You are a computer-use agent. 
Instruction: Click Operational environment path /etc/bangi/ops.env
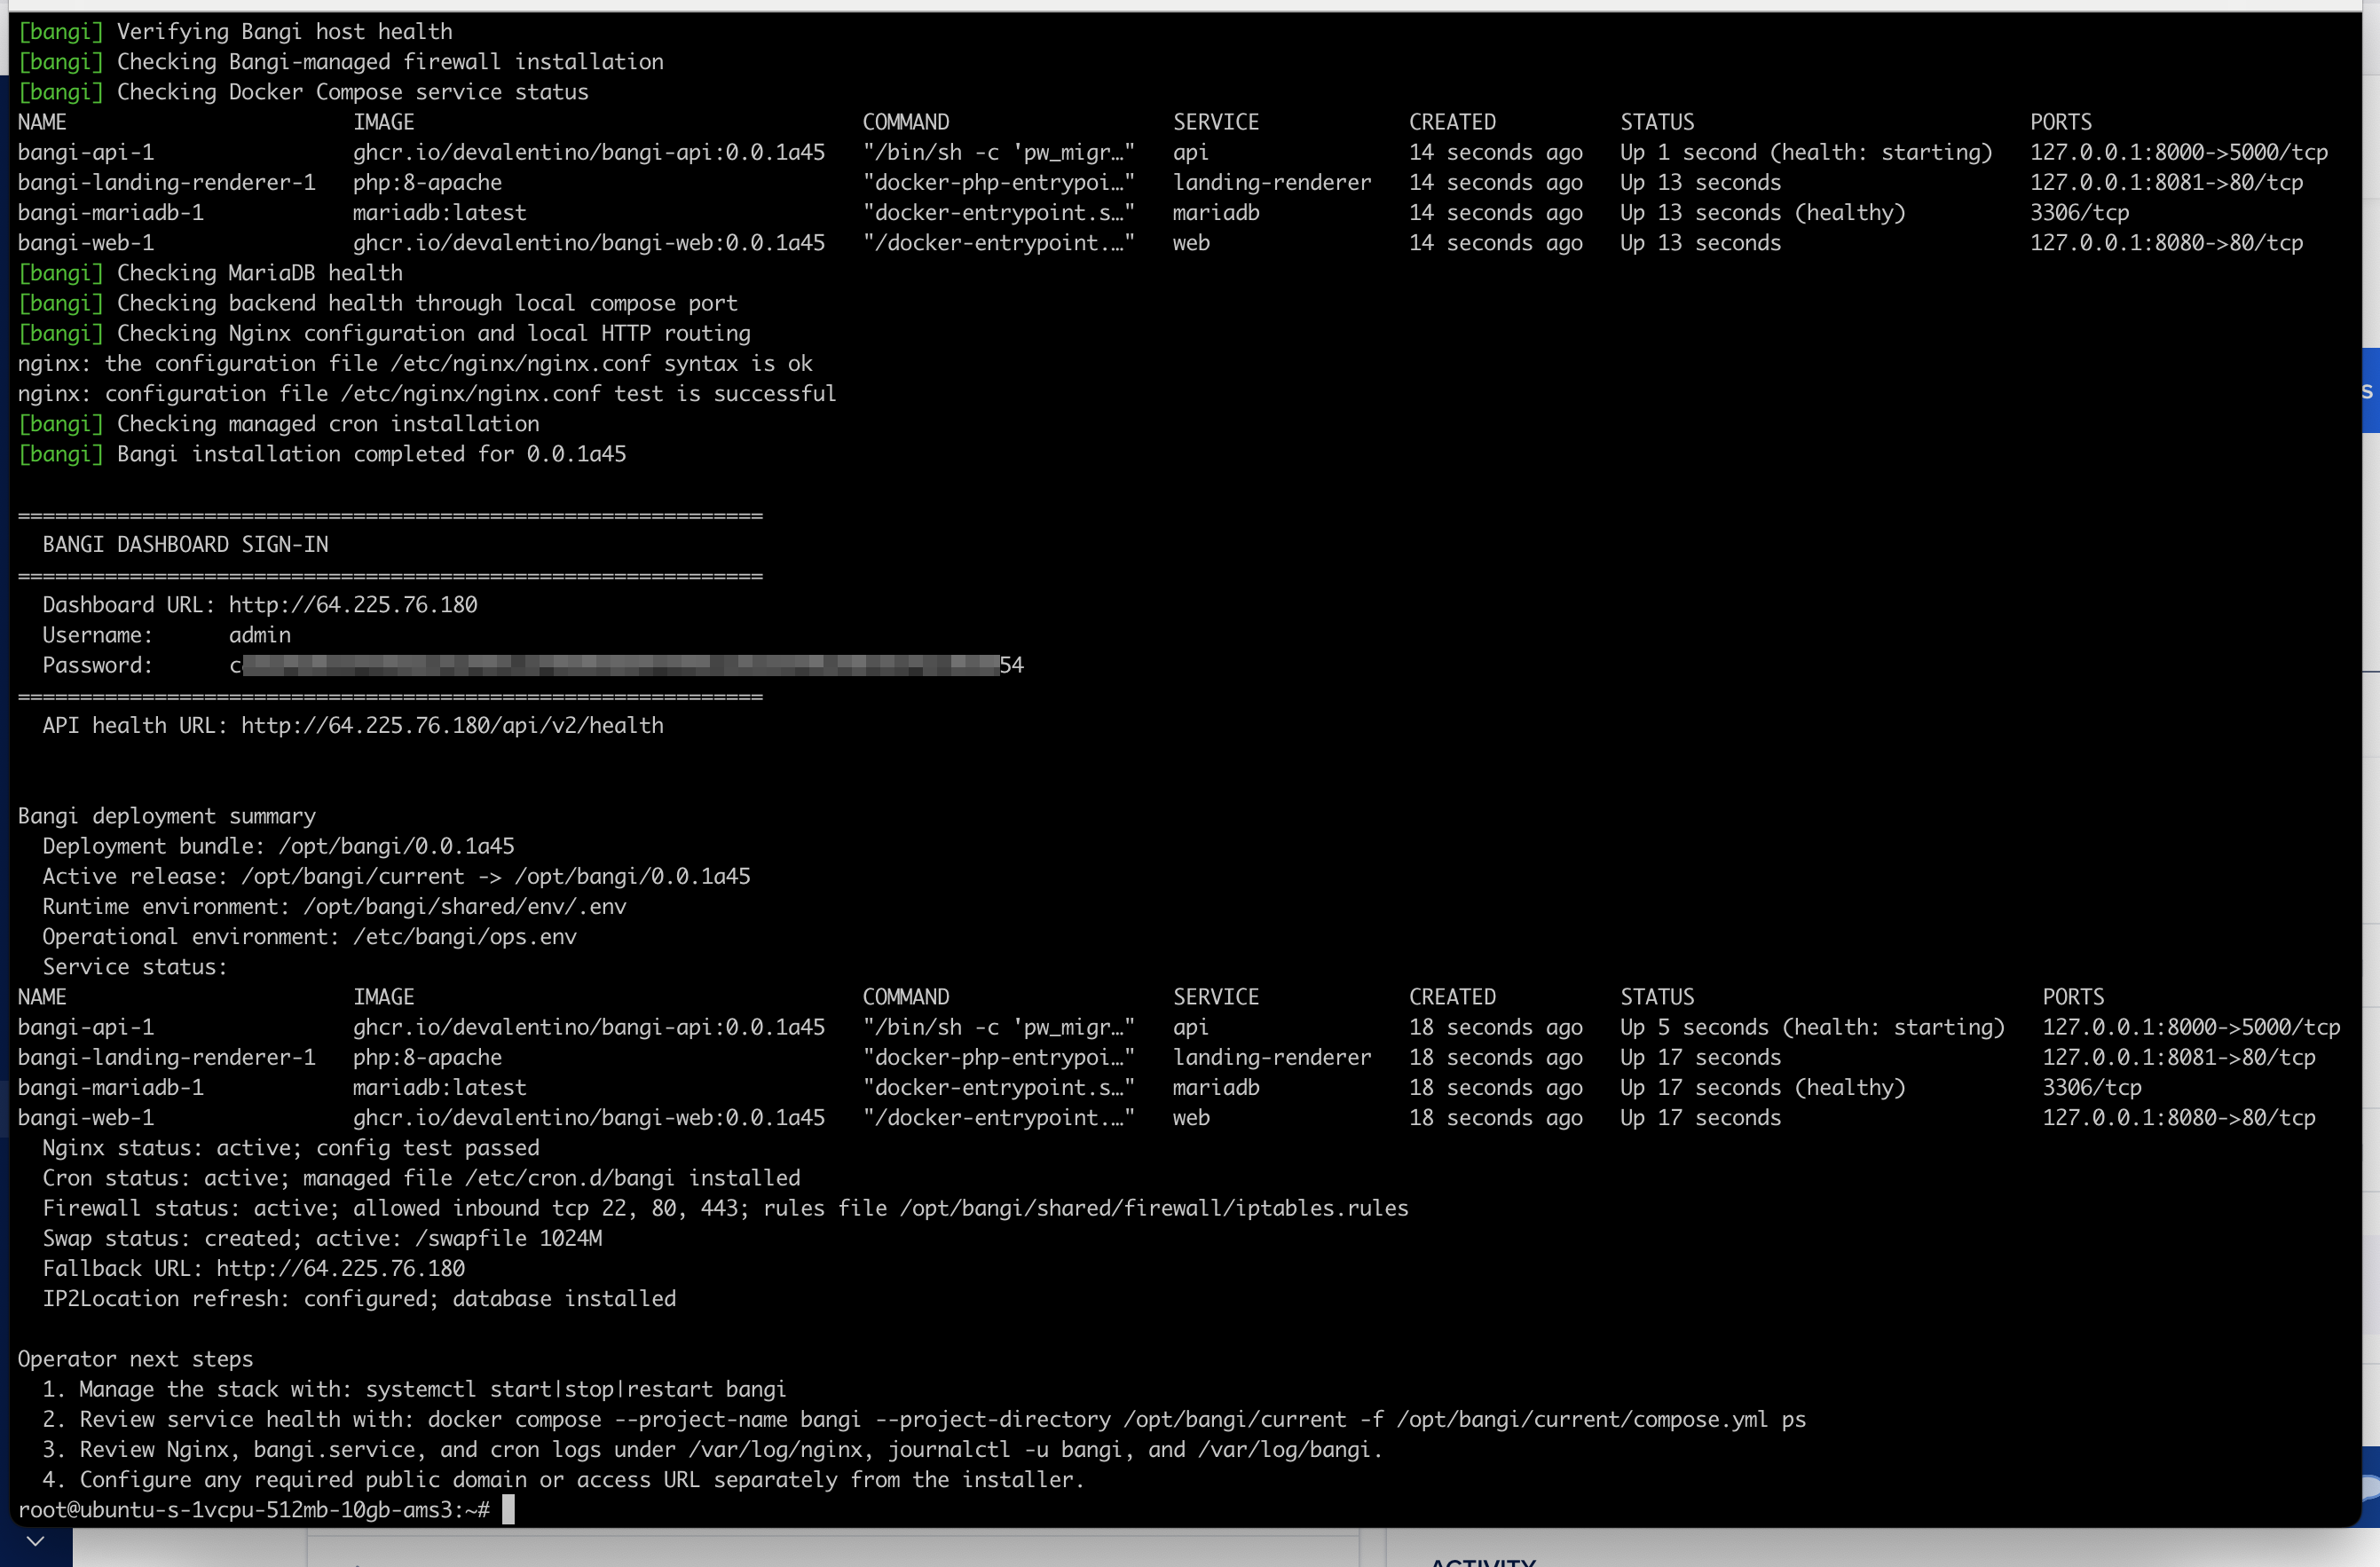(x=465, y=937)
